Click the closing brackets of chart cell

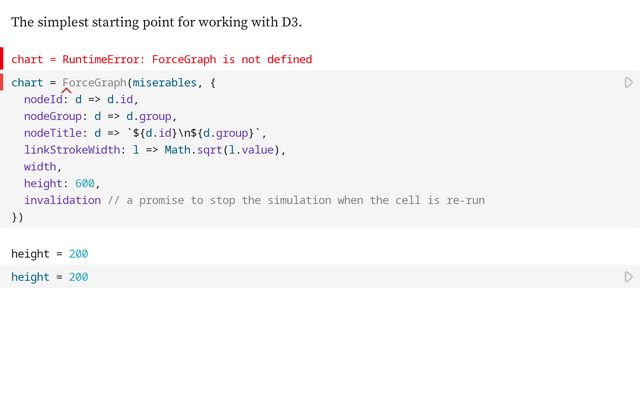17,217
